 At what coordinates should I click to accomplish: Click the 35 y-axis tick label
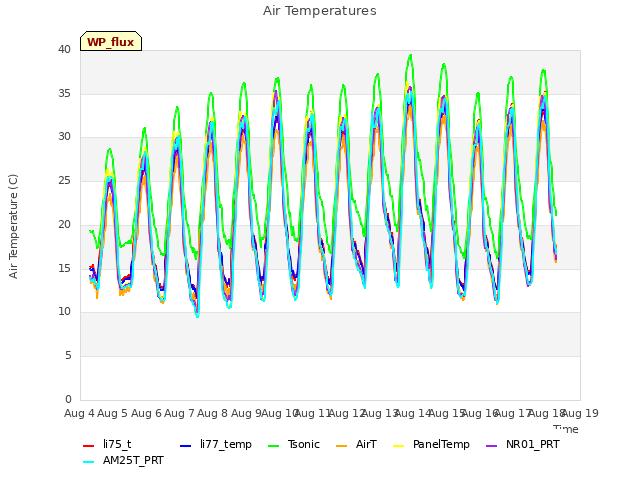pos(64,93)
